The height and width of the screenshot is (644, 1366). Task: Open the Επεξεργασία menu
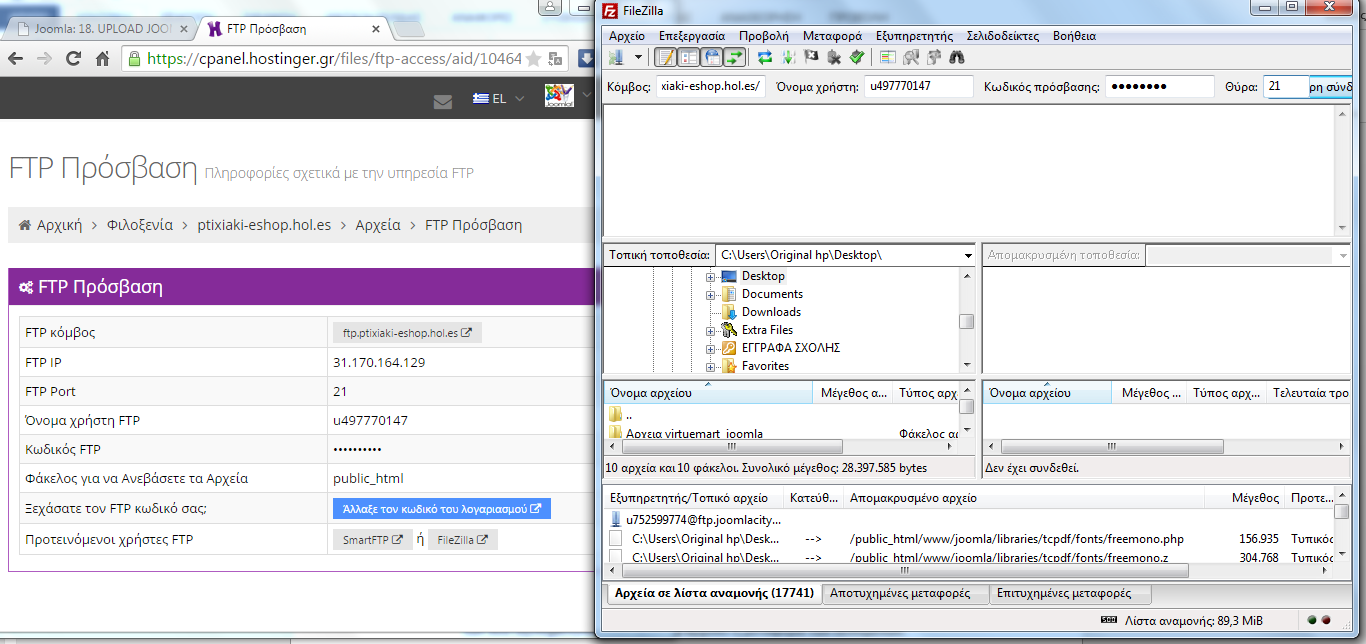click(x=692, y=35)
